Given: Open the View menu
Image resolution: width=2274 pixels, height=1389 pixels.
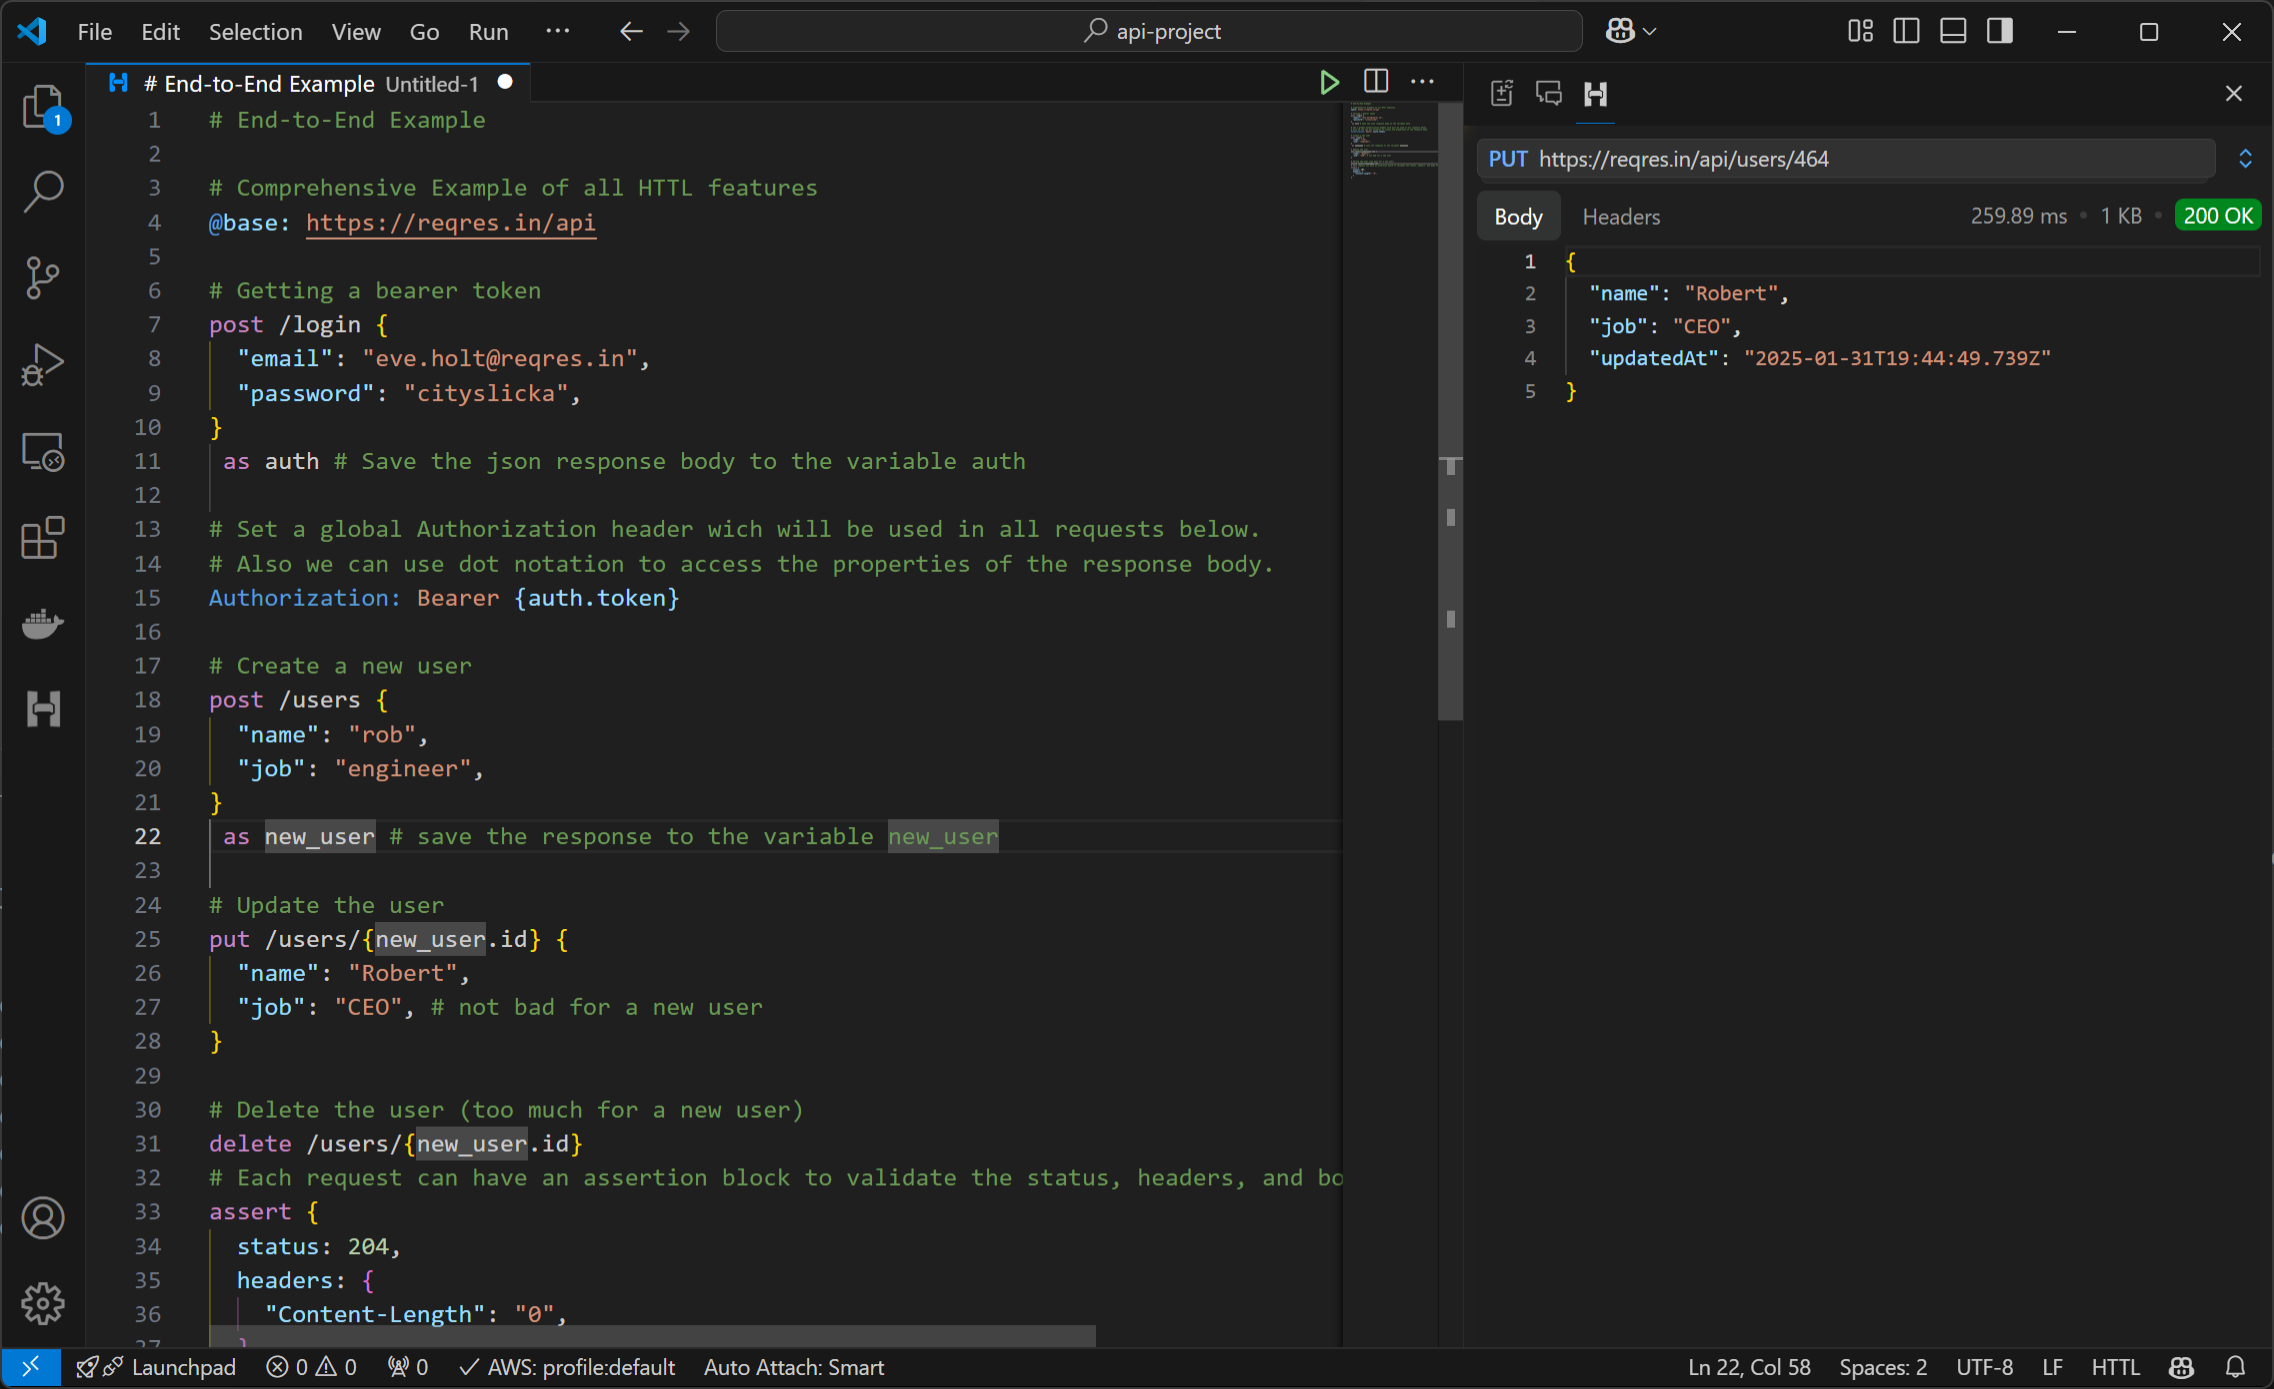Looking at the screenshot, I should tap(356, 31).
